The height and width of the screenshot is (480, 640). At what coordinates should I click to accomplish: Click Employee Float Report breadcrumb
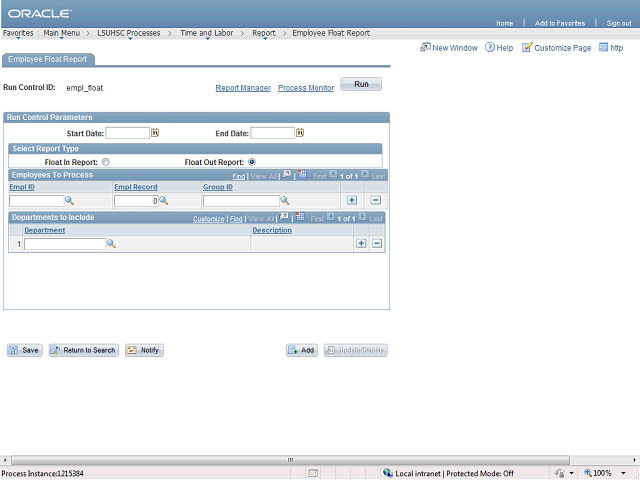(x=331, y=33)
